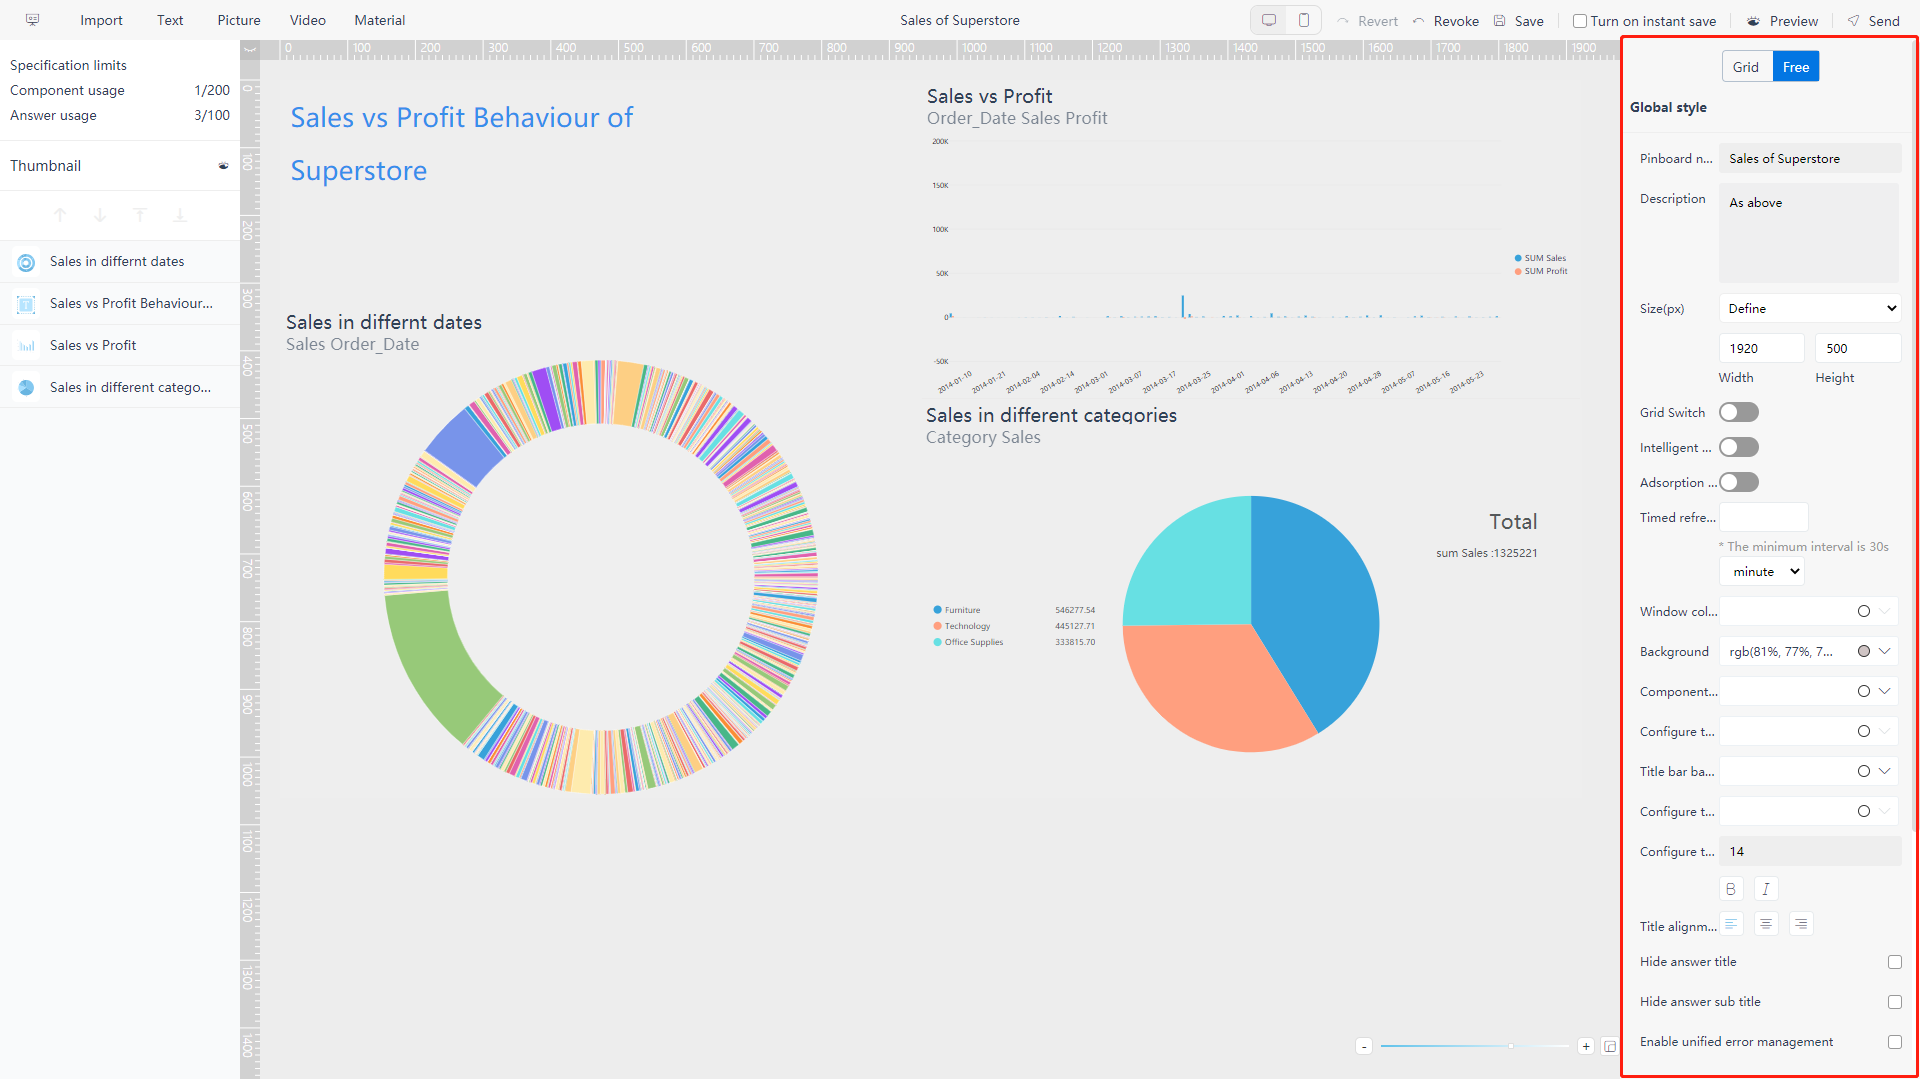This screenshot has height=1079, width=1920.
Task: Check Hide answer title
Action: 1895,963
